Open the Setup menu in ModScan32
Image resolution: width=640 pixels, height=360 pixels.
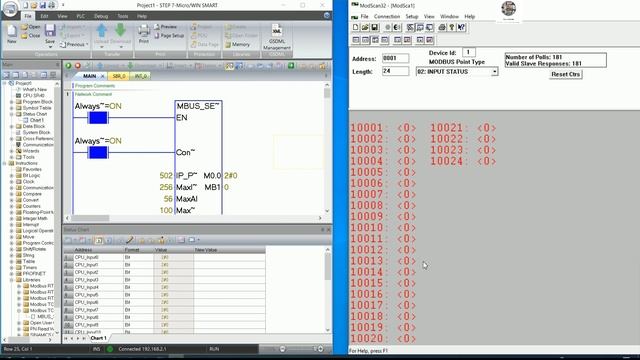pos(412,16)
